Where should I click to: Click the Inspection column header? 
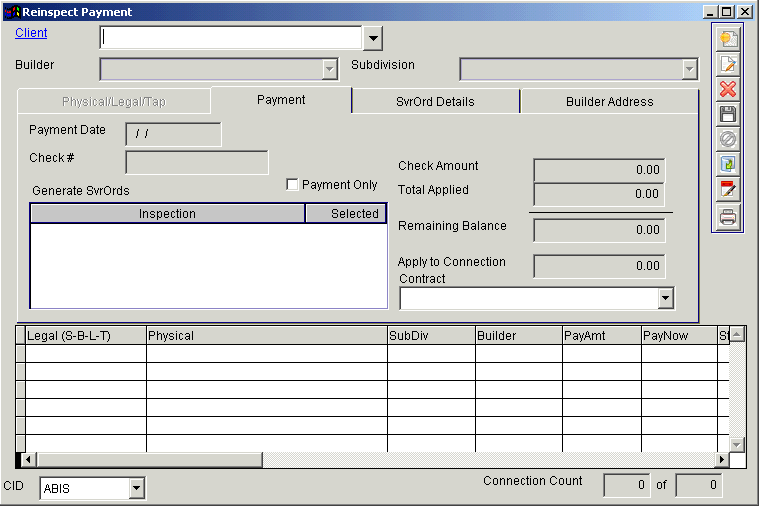coord(167,214)
